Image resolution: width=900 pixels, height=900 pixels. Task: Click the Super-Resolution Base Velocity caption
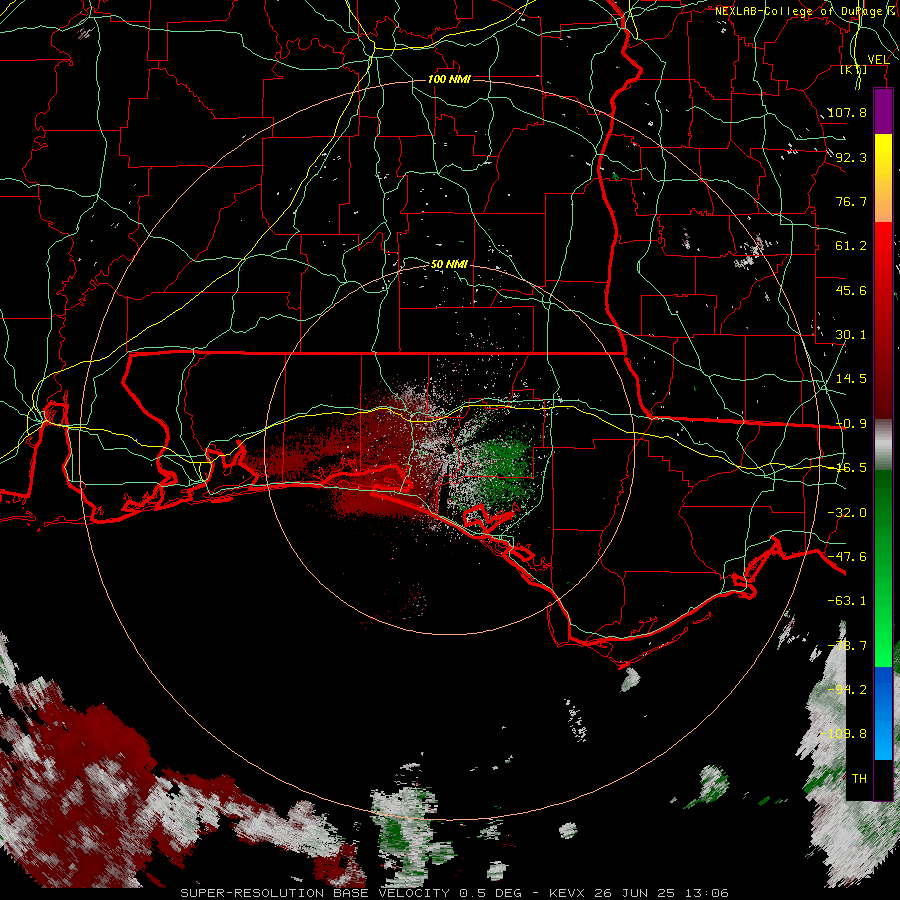(454, 893)
